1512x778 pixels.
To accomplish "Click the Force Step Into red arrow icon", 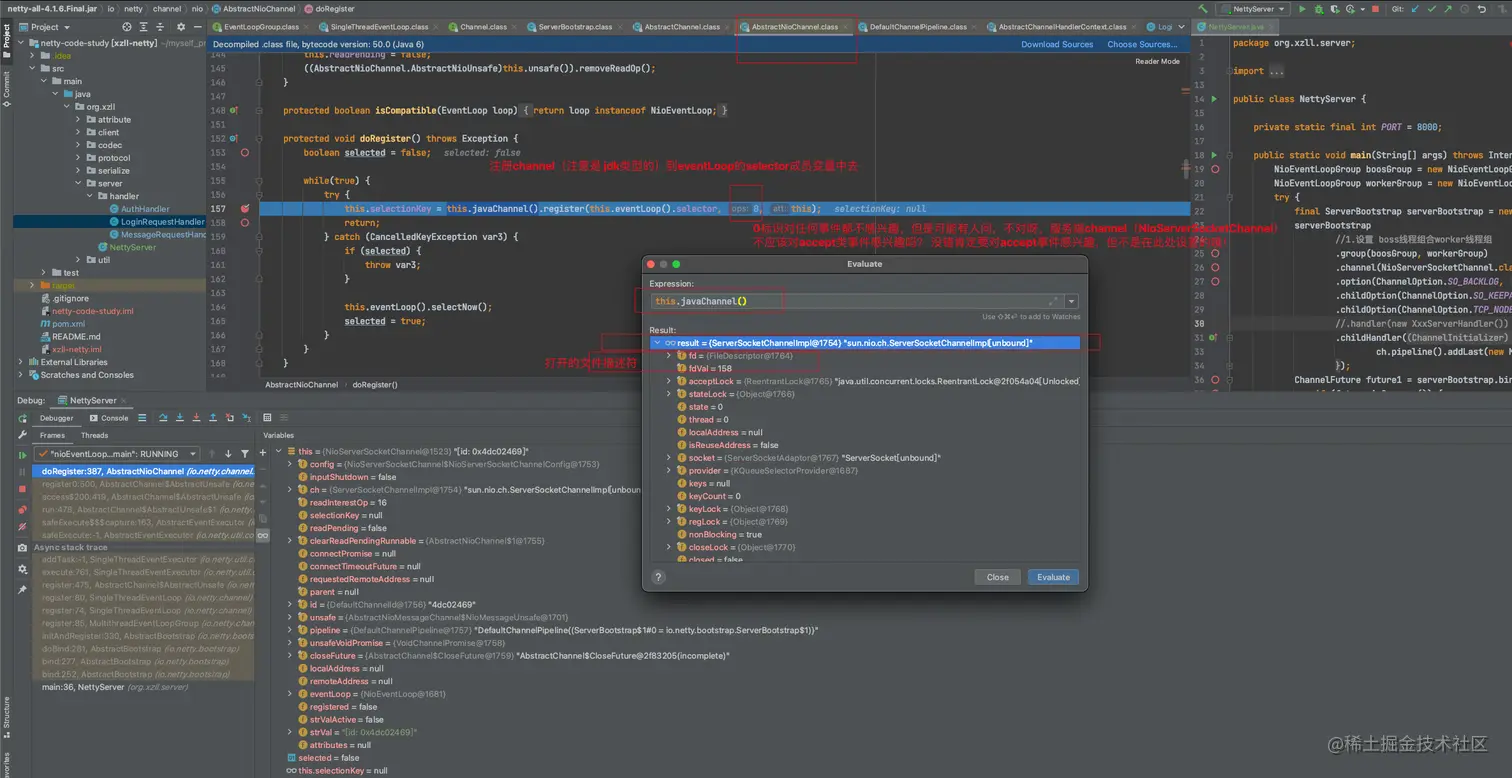I will pyautogui.click(x=196, y=417).
